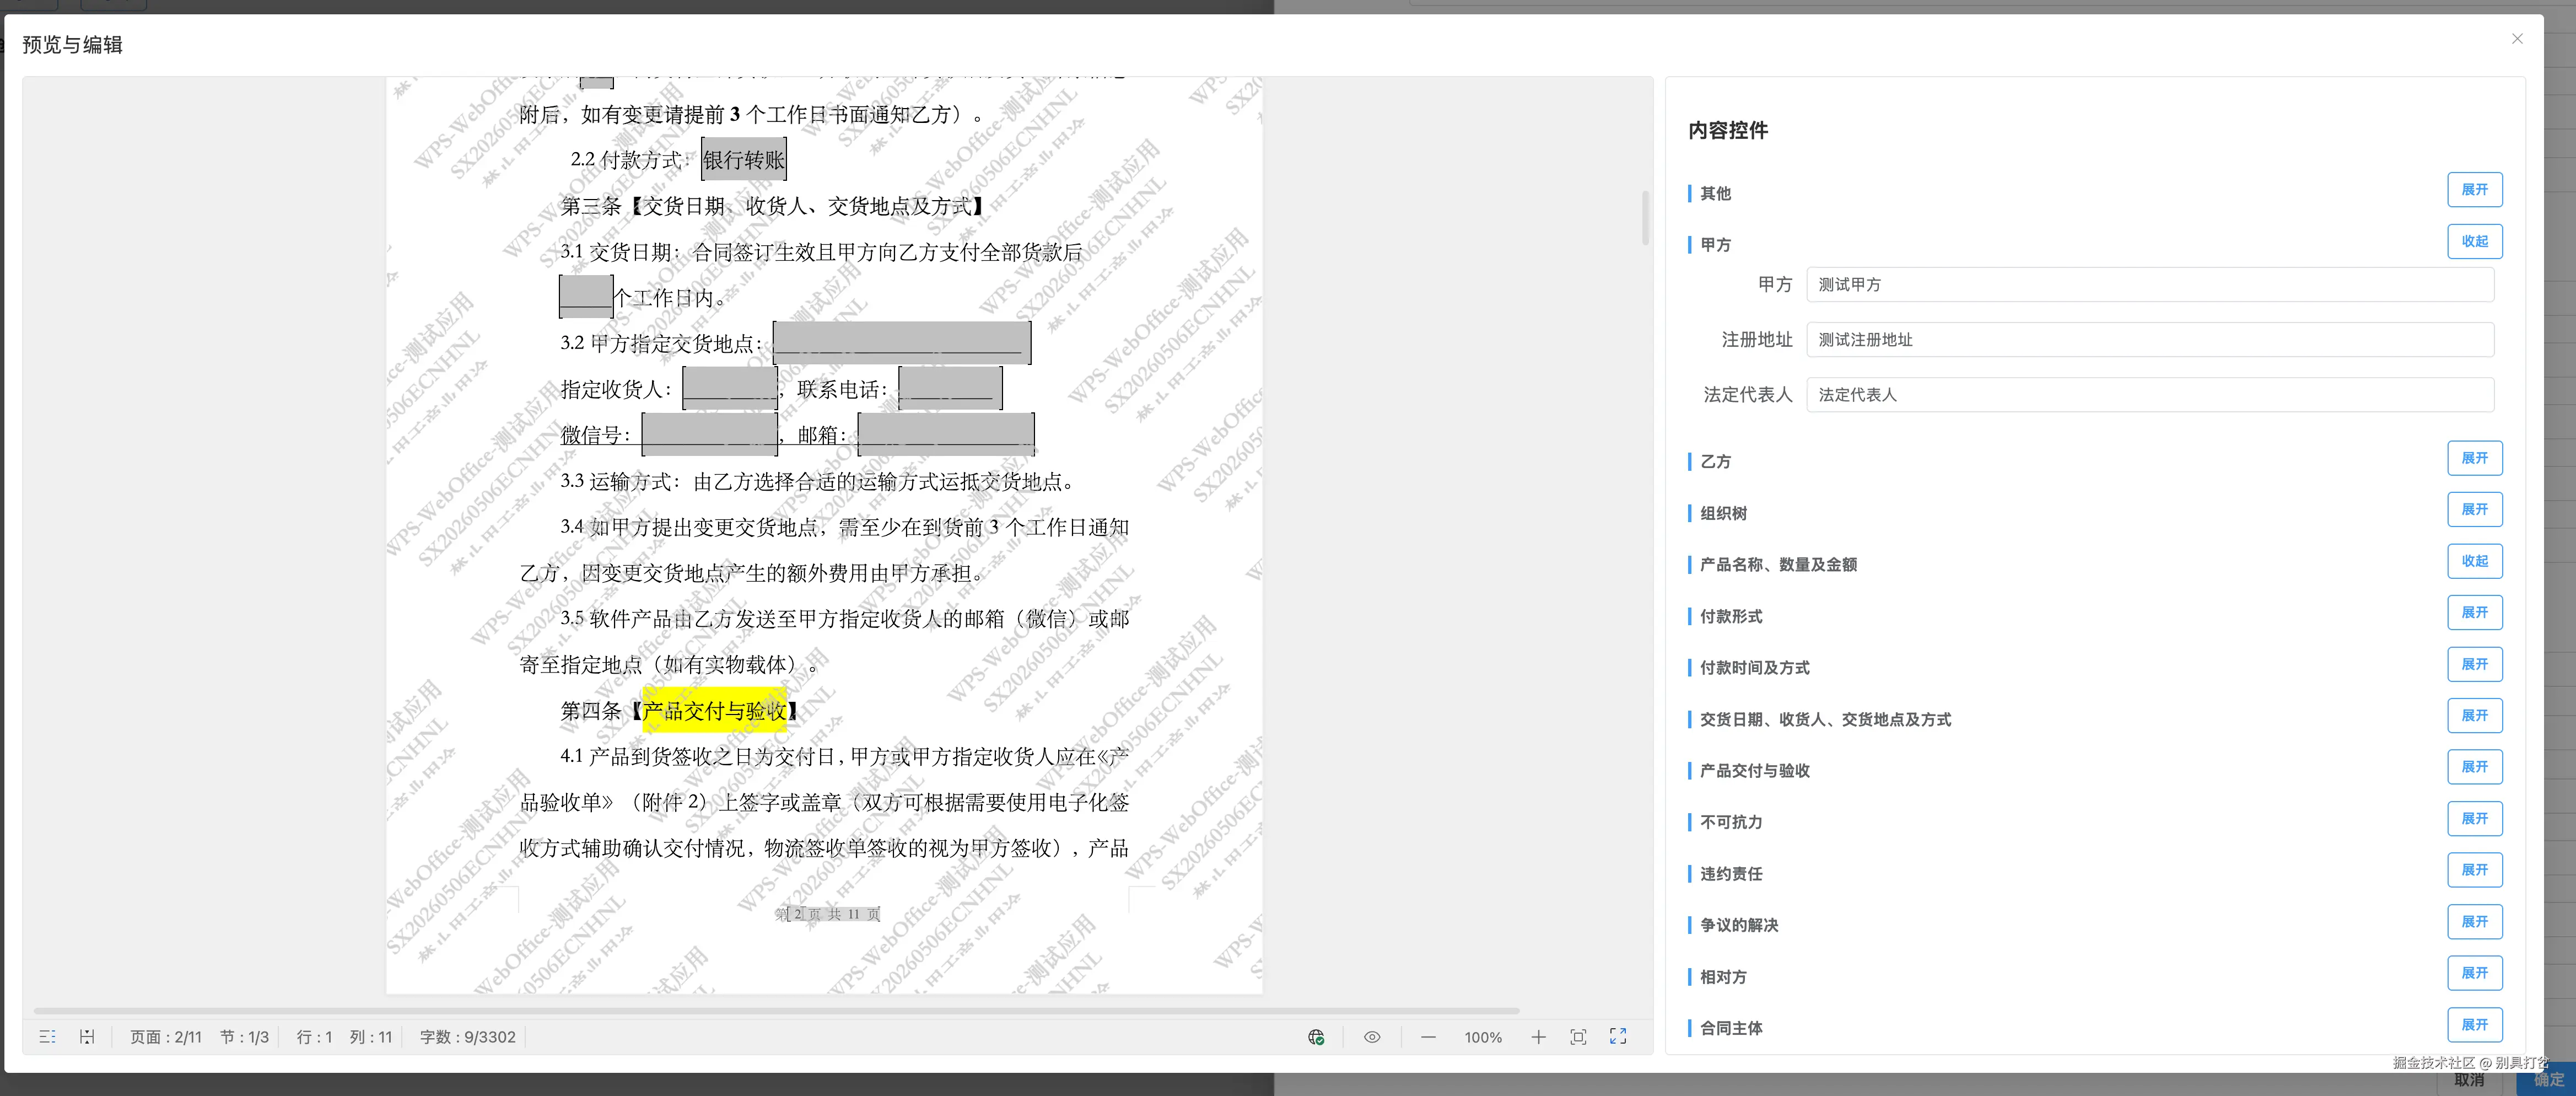Enter fullscreen with the expand-arrows icon
Image resolution: width=2576 pixels, height=1096 pixels.
click(1618, 1037)
